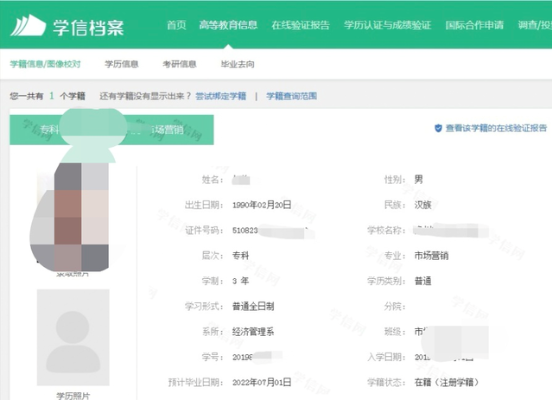The height and width of the screenshot is (400, 552).
Task: Click the 普通全日制 study form value
Action: 253,306
